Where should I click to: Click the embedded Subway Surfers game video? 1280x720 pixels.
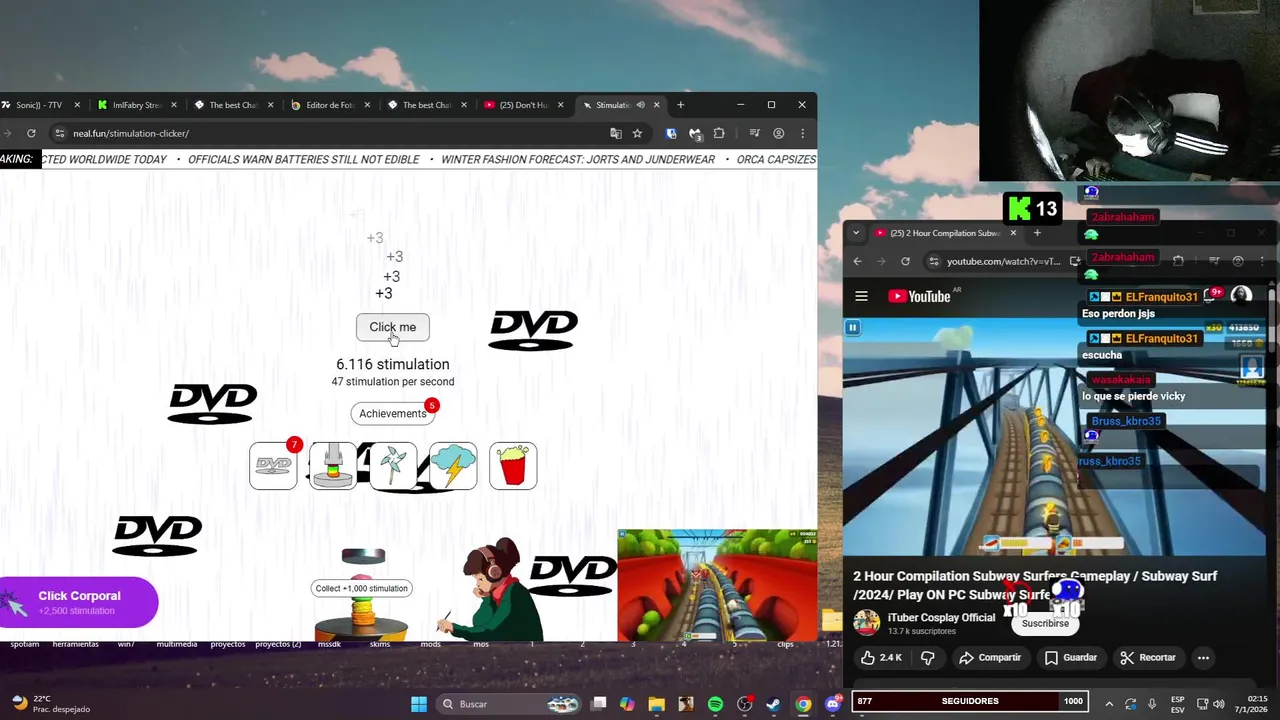[717, 586]
